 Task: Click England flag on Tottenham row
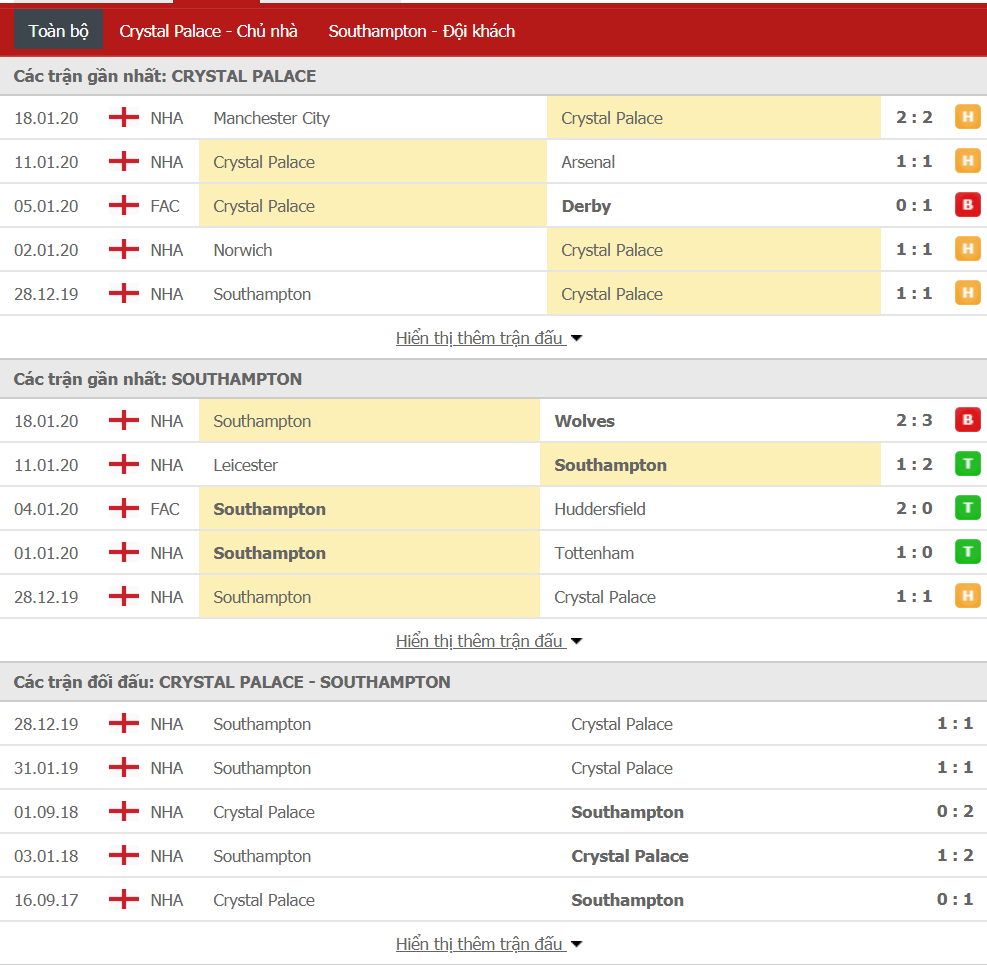[123, 552]
